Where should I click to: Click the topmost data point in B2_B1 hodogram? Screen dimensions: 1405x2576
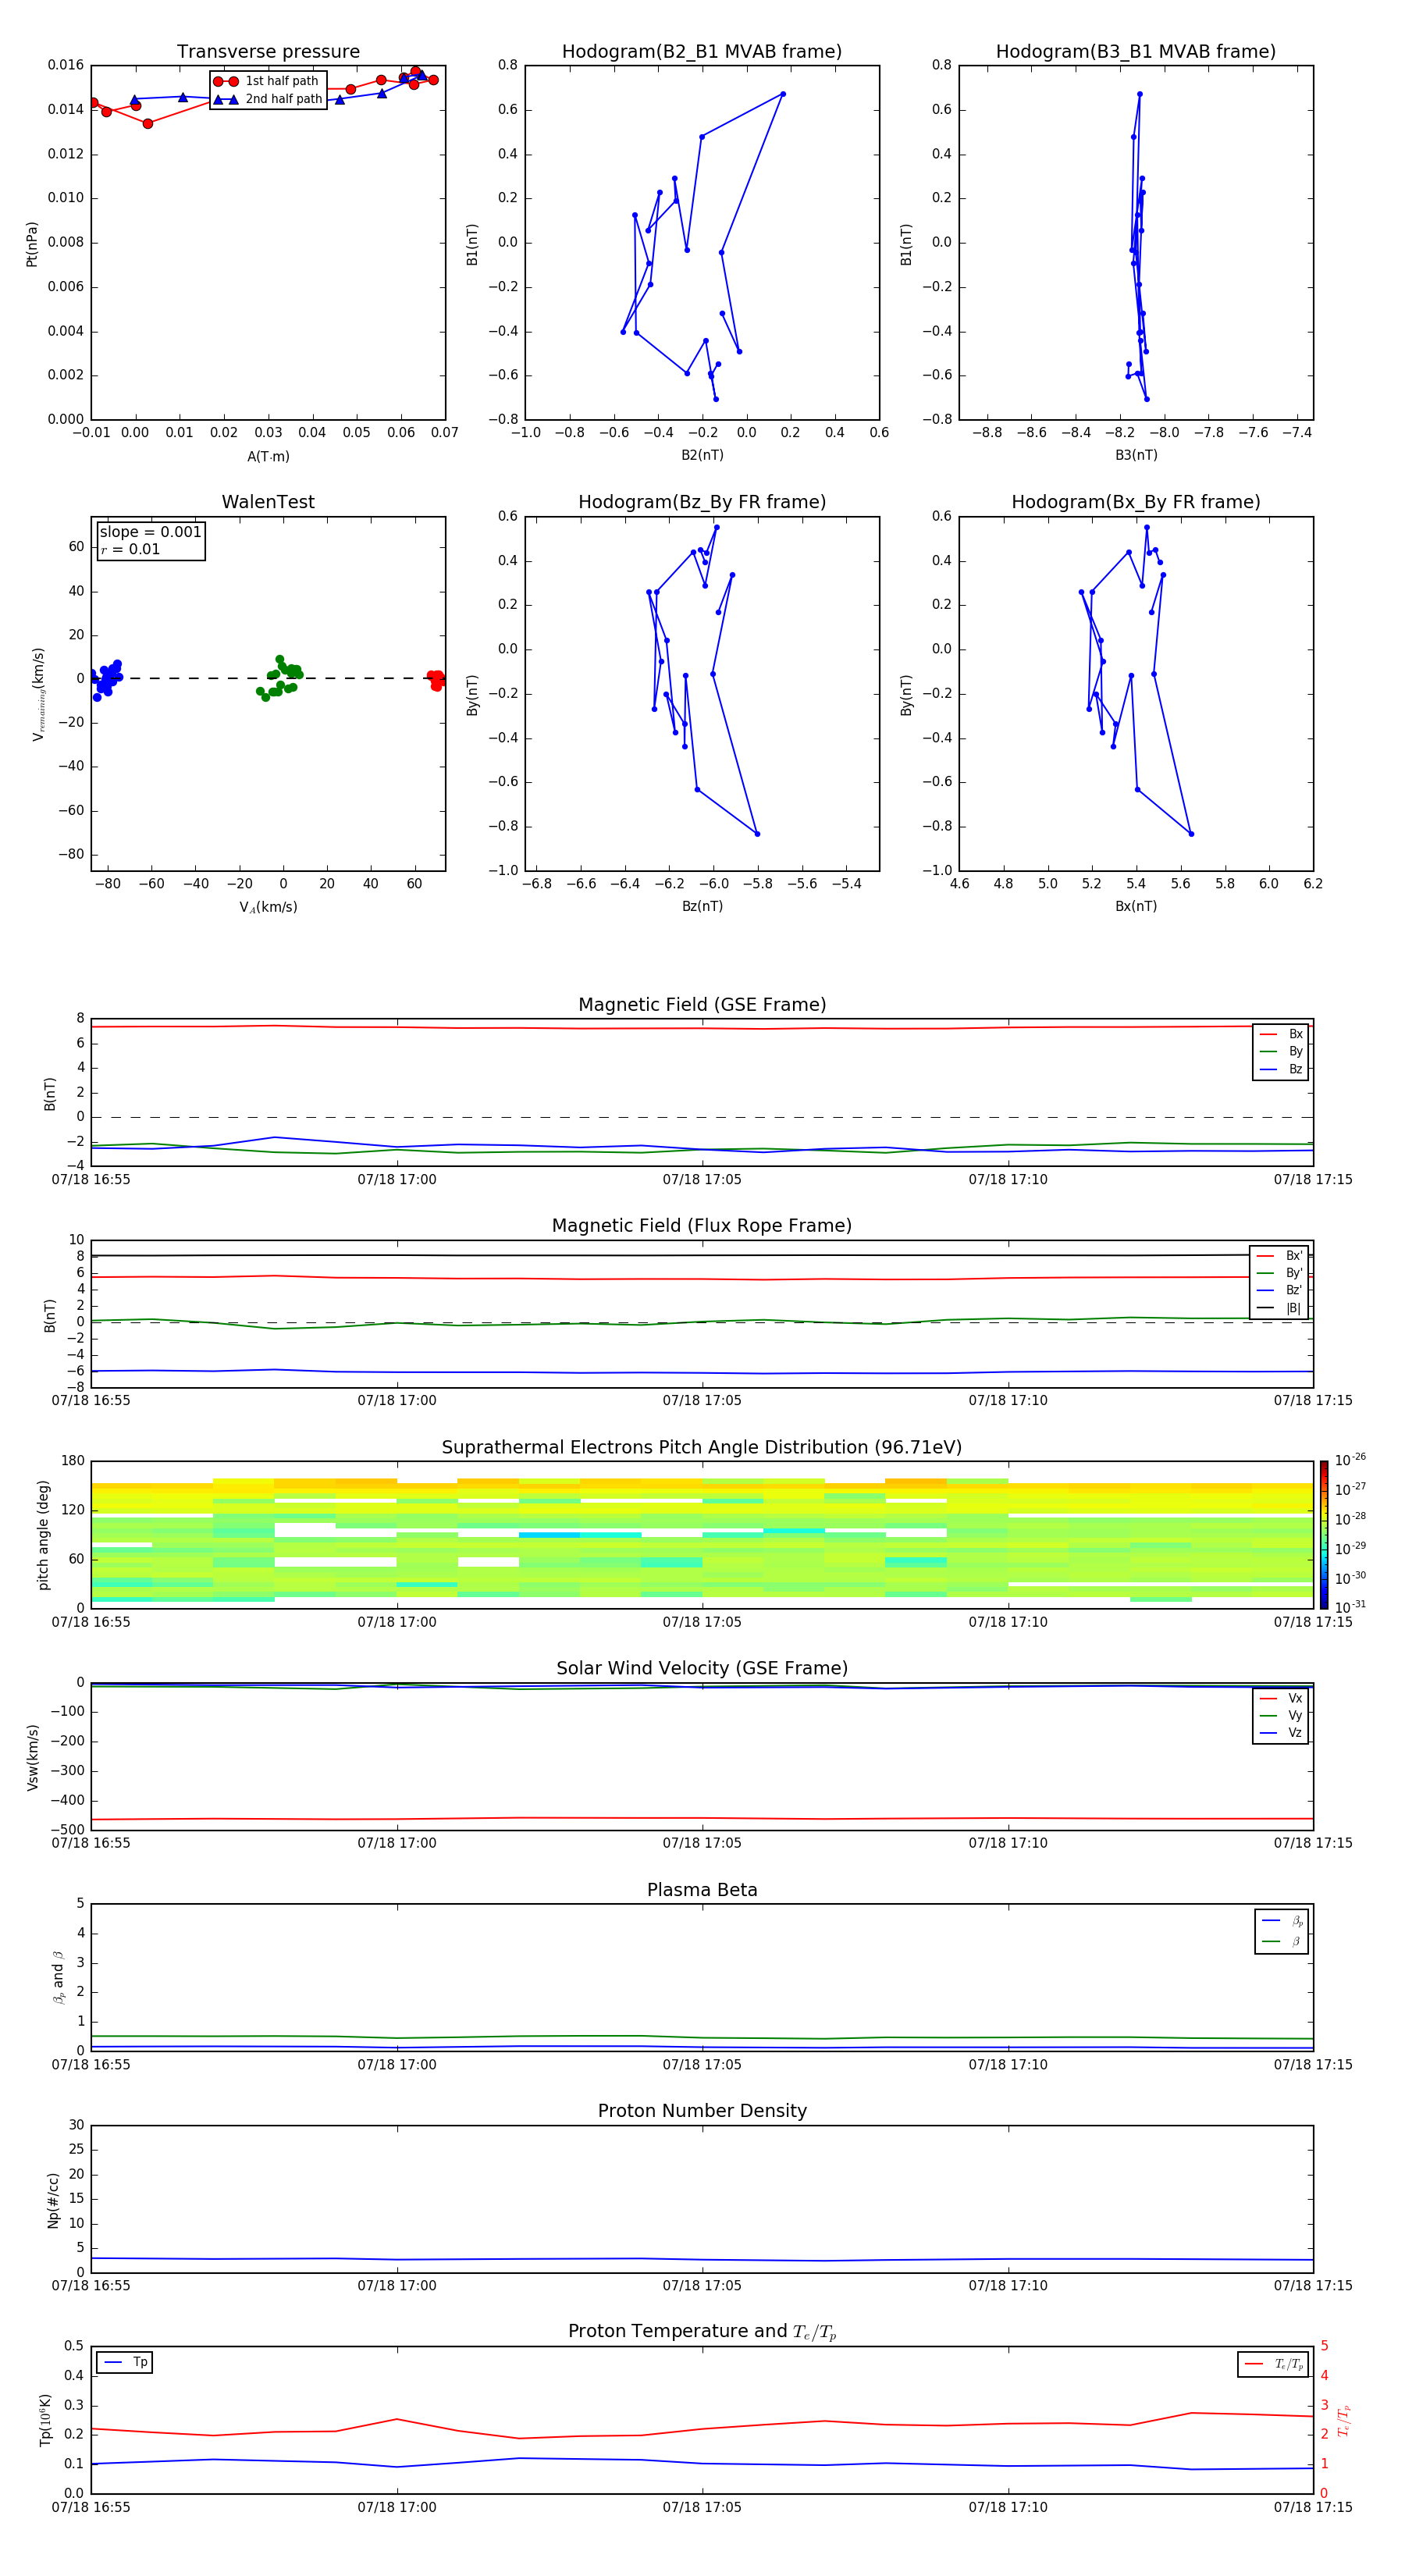(783, 94)
